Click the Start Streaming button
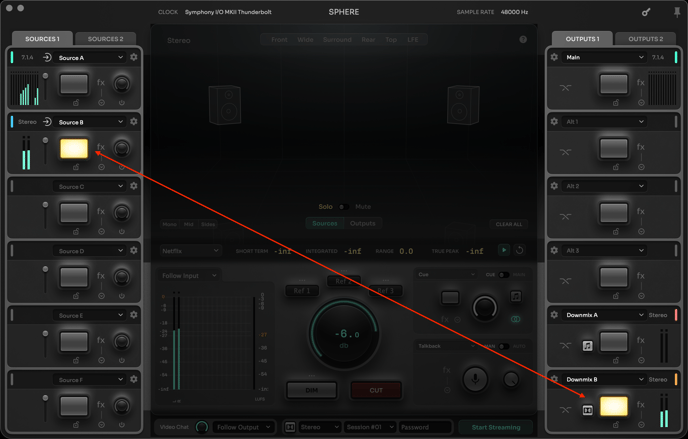The width and height of the screenshot is (688, 439). pyautogui.click(x=496, y=427)
